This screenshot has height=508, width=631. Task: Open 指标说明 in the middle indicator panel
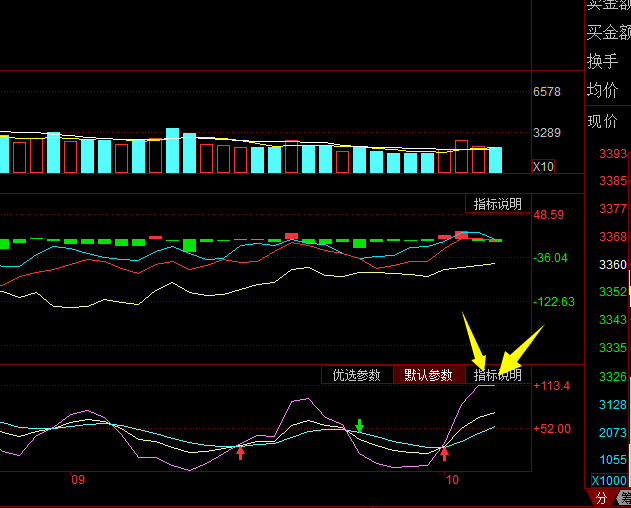497,204
